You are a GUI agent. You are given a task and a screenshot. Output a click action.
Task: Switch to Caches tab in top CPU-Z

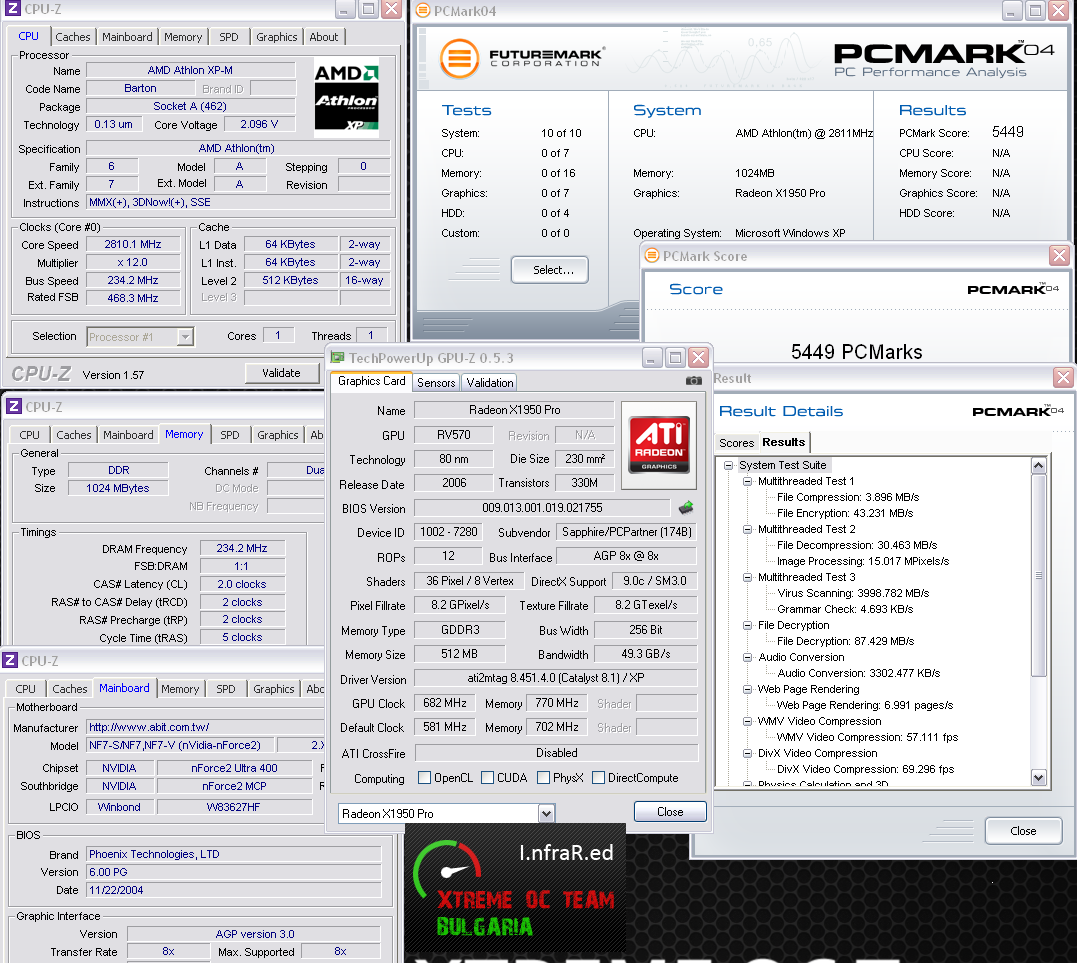coord(73,37)
